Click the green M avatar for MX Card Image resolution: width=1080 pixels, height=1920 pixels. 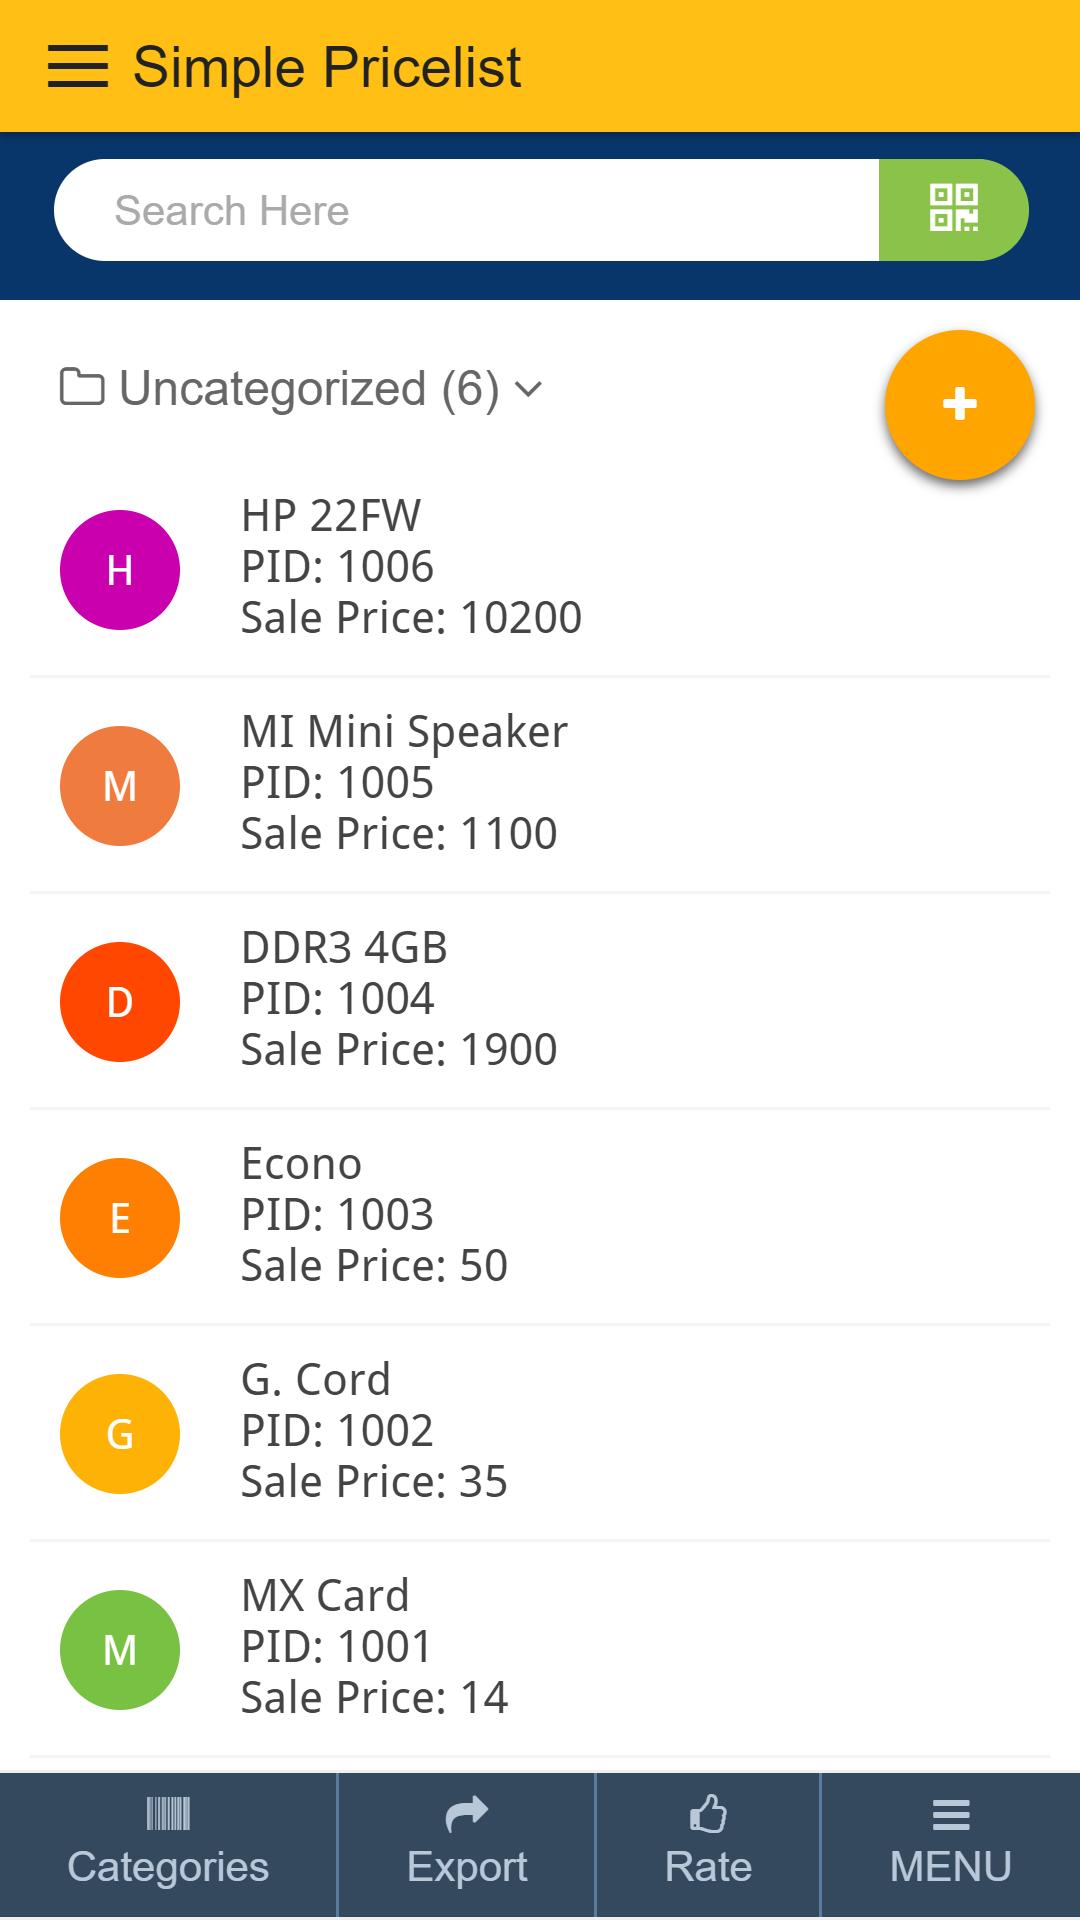(x=120, y=1650)
